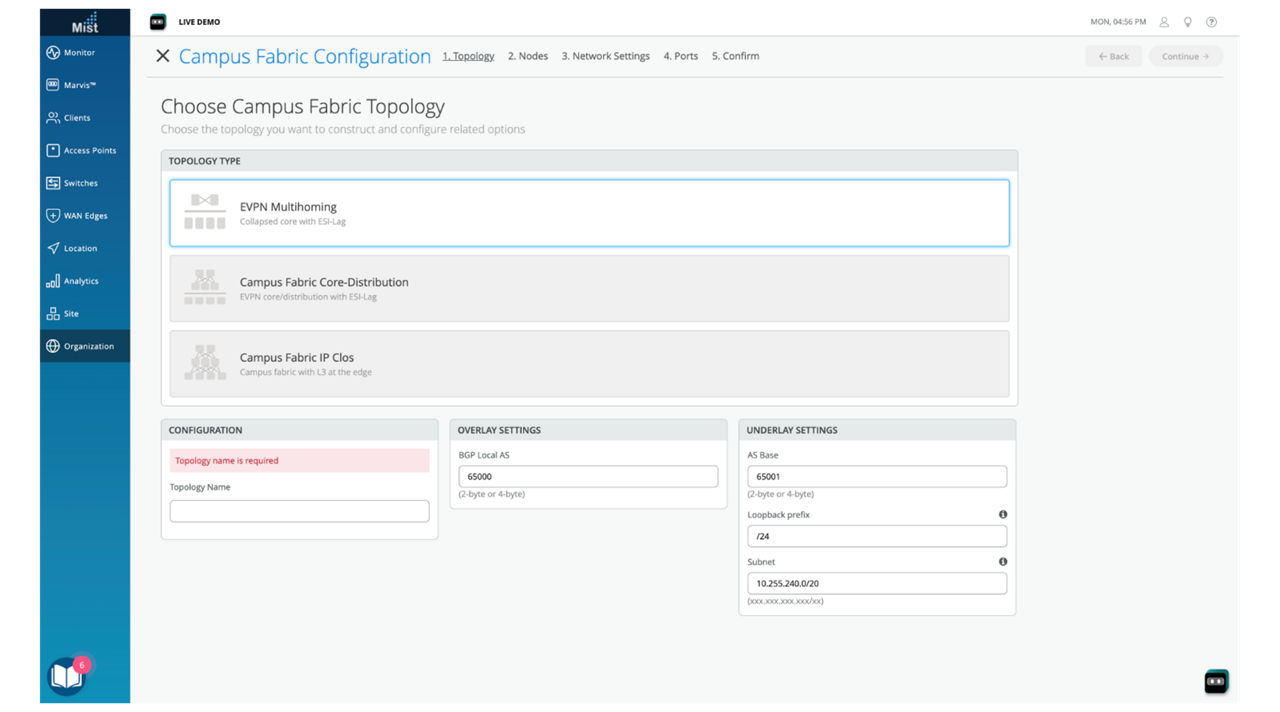Jump to the 5. Confirm step
The height and width of the screenshot is (712, 1280).
pyautogui.click(x=735, y=56)
